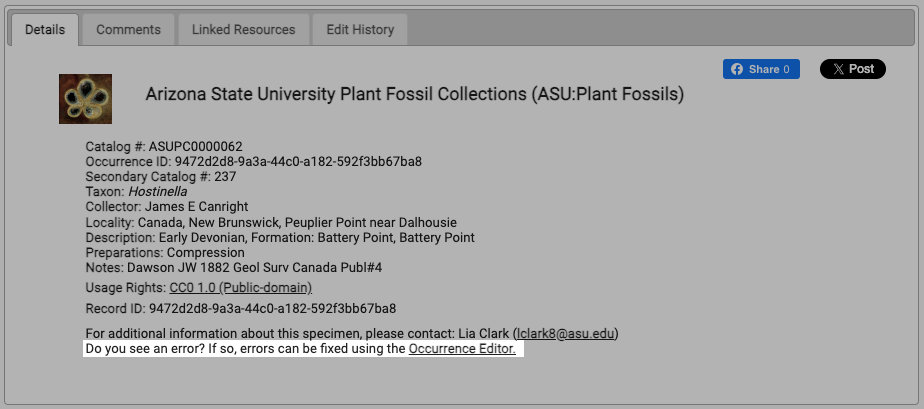Select the Occurrence ID value text
Screen dimensions: 924x409
tap(298, 161)
